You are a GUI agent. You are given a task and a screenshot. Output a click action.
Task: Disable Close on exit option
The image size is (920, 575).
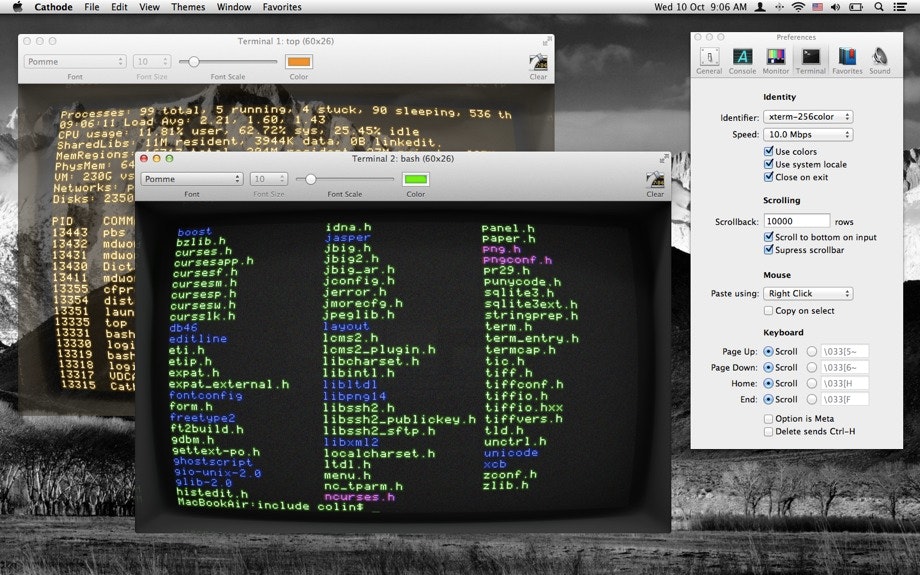768,177
